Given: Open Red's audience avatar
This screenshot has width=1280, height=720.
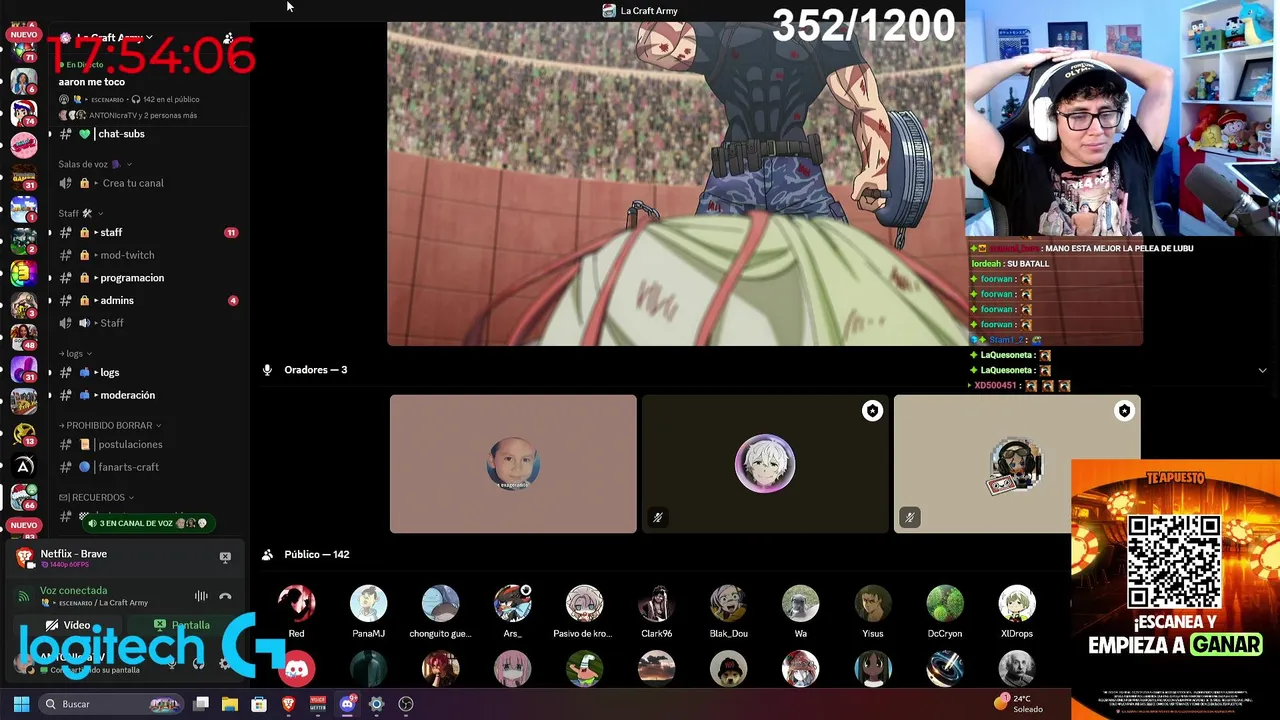Looking at the screenshot, I should [296, 604].
